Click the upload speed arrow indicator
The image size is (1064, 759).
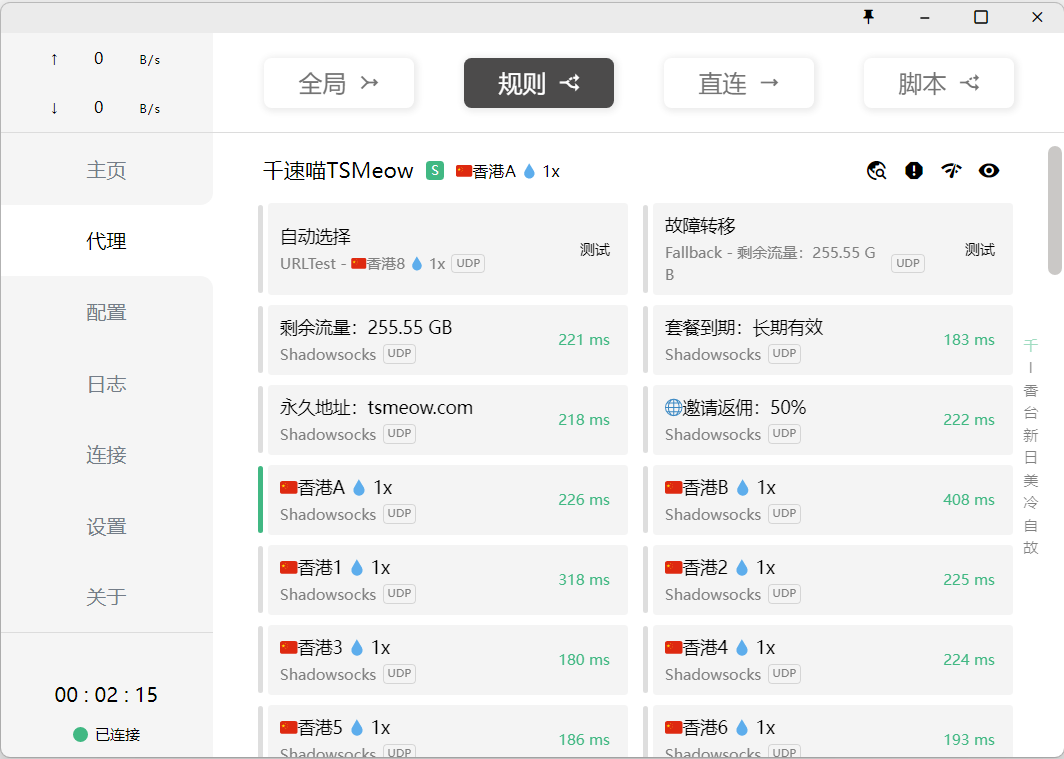point(54,60)
